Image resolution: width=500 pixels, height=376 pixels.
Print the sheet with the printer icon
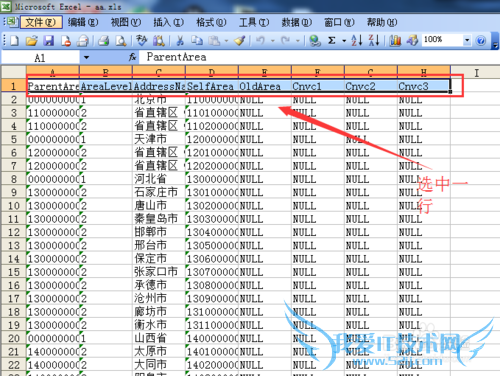[104, 41]
